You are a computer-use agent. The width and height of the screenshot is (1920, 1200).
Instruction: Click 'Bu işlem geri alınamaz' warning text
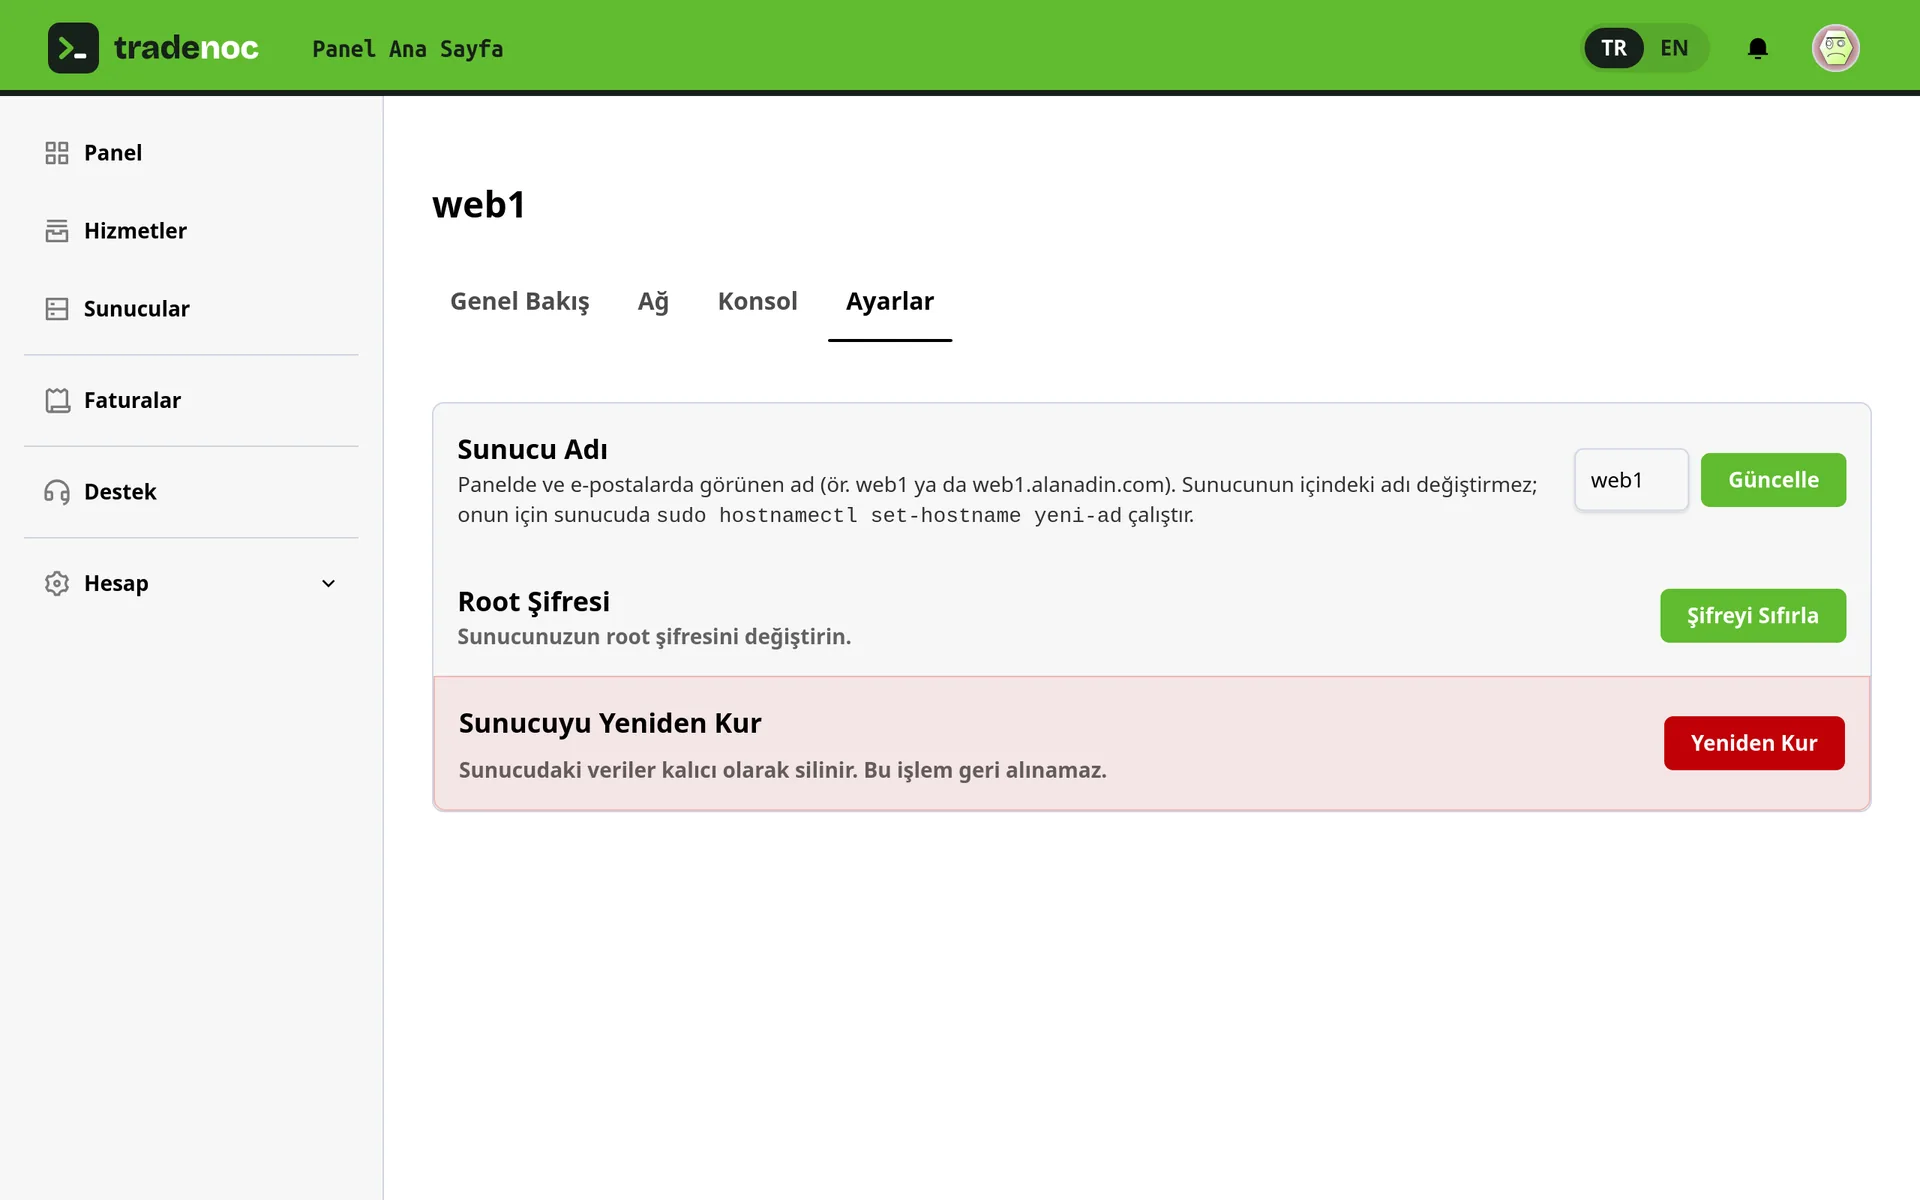[x=984, y=770]
